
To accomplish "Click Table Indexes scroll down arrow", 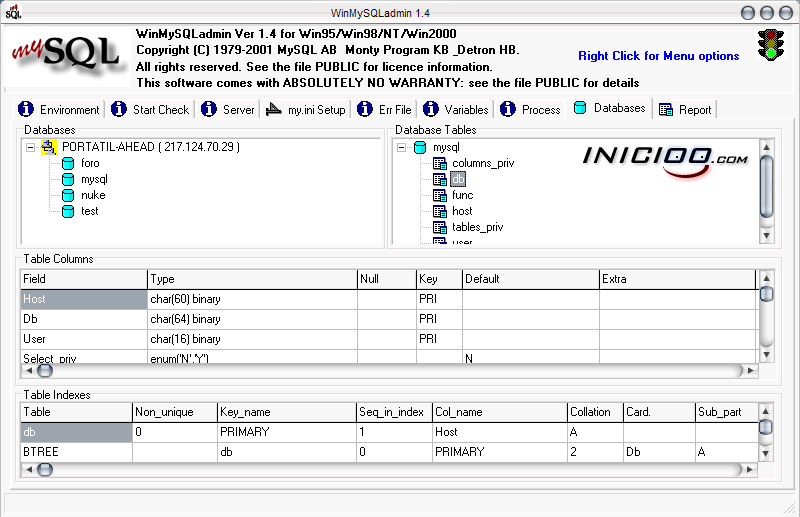I will pyautogui.click(x=765, y=453).
